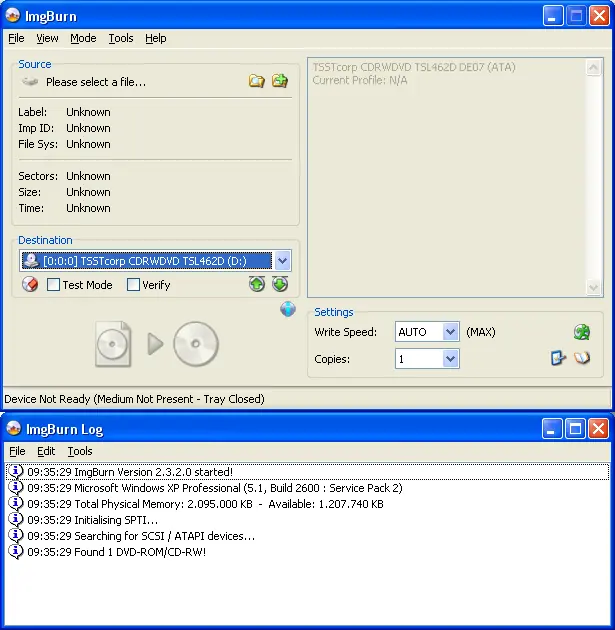
Task: Click the large Write image-to-disc button
Action: pos(157,344)
